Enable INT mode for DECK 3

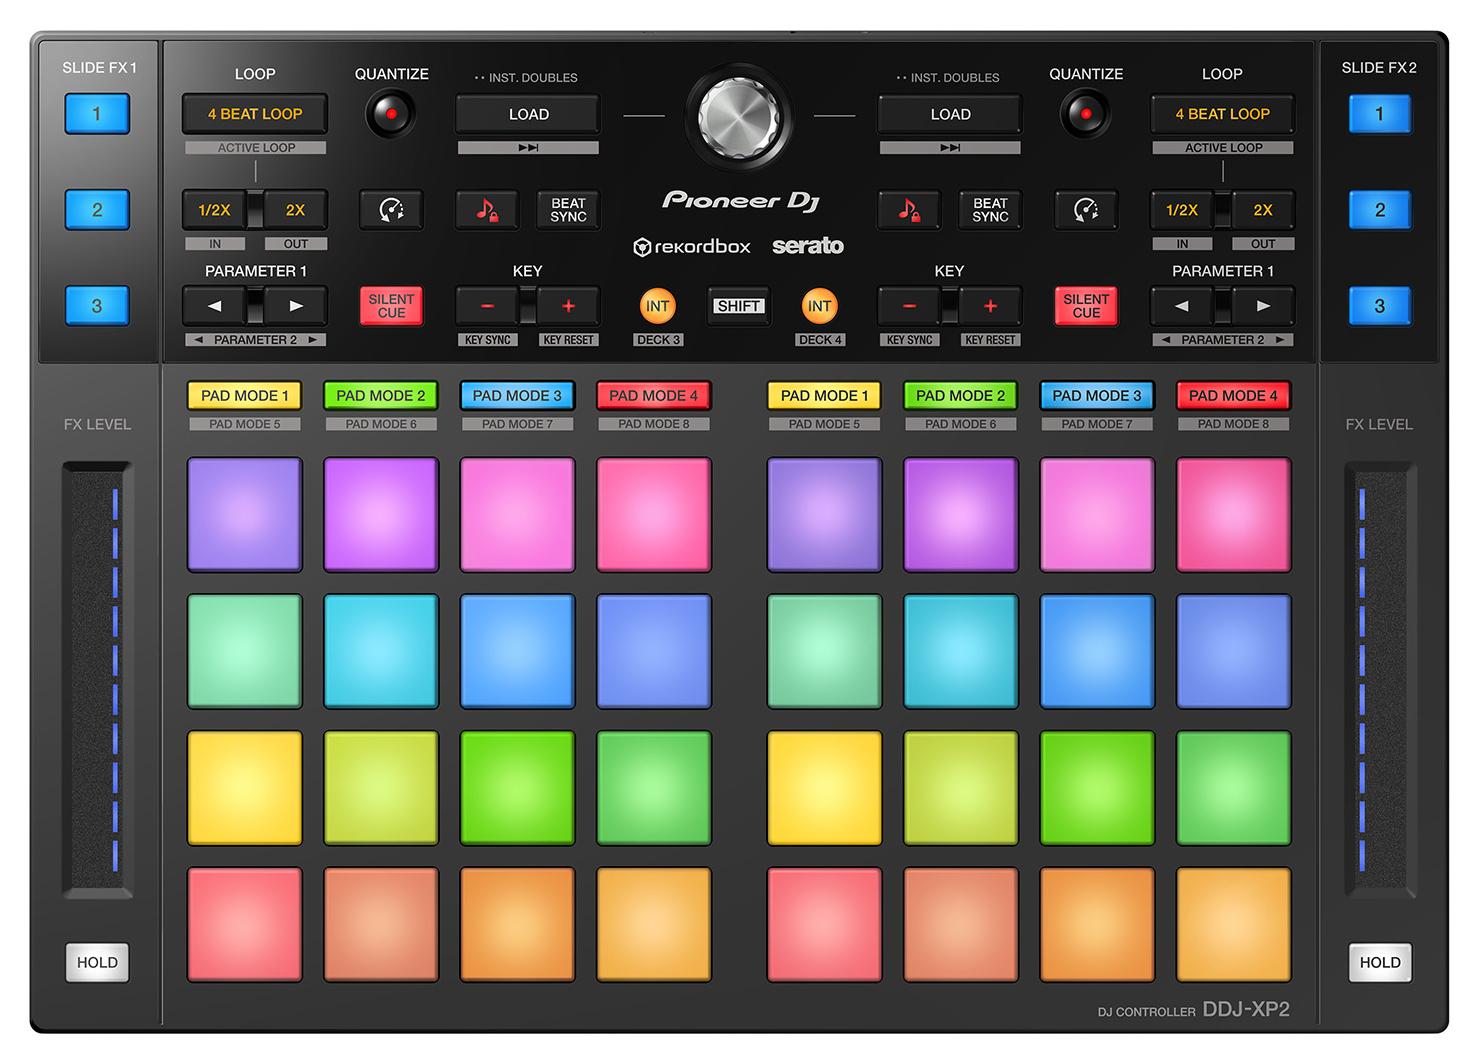657,306
